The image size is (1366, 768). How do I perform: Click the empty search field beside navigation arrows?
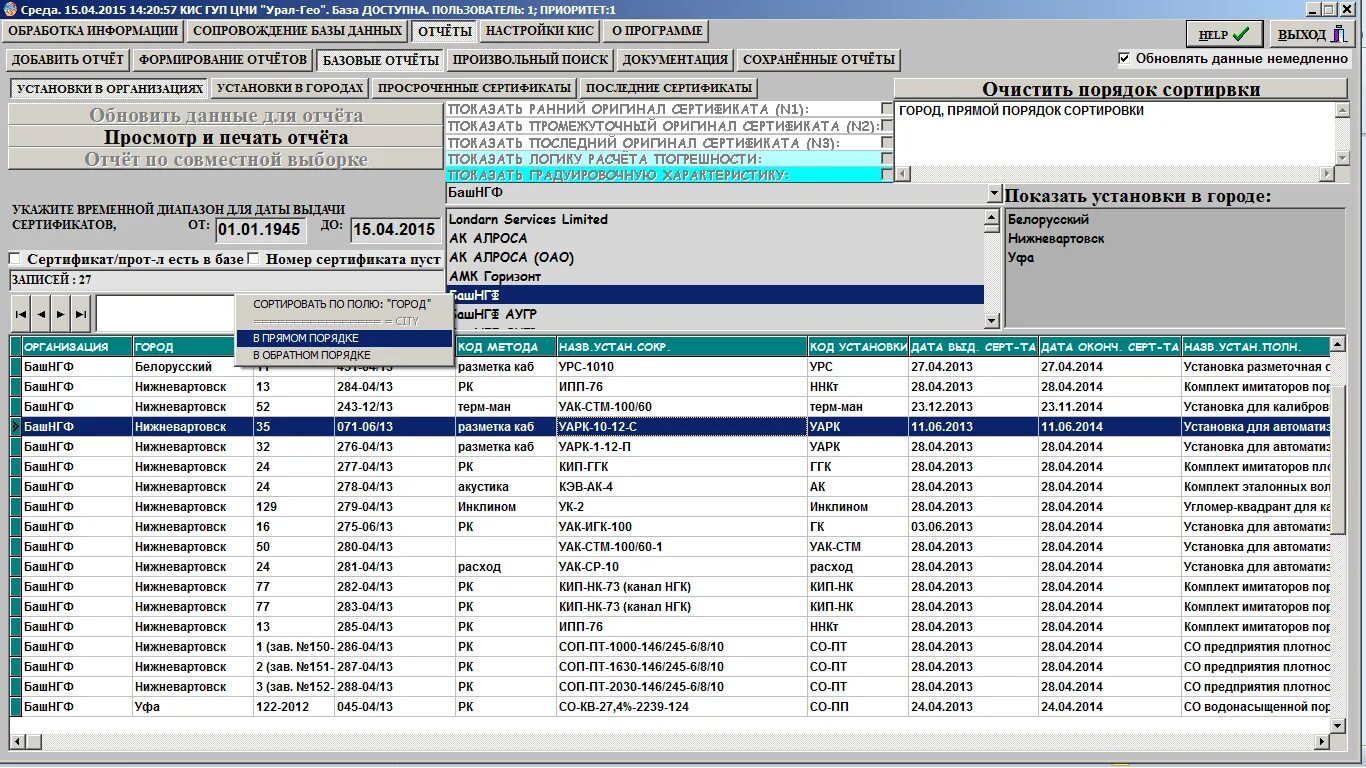[165, 314]
